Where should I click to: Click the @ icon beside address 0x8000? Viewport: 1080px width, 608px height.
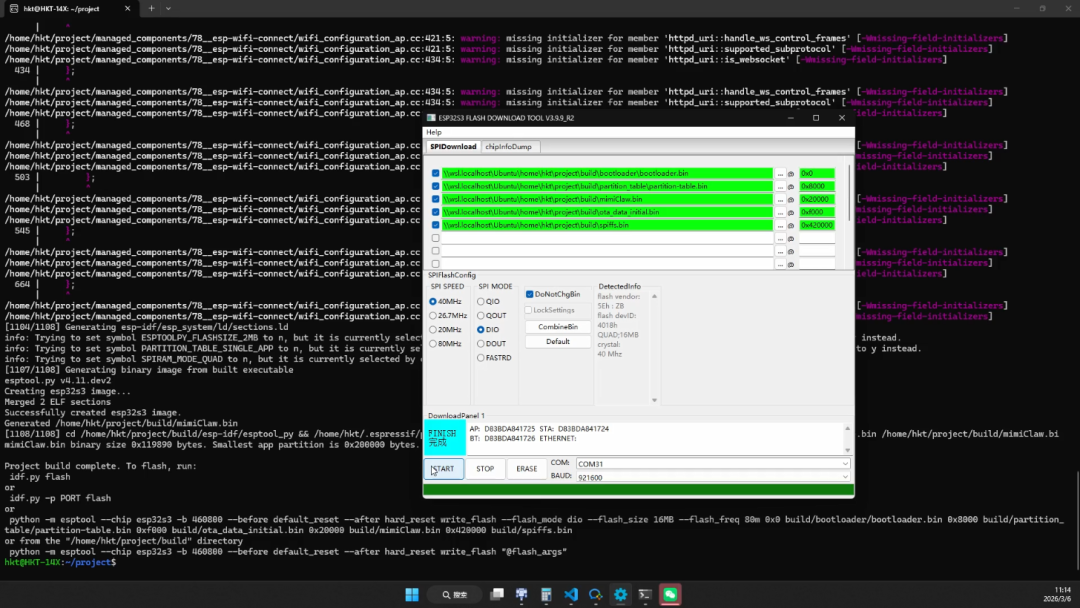[x=791, y=187]
